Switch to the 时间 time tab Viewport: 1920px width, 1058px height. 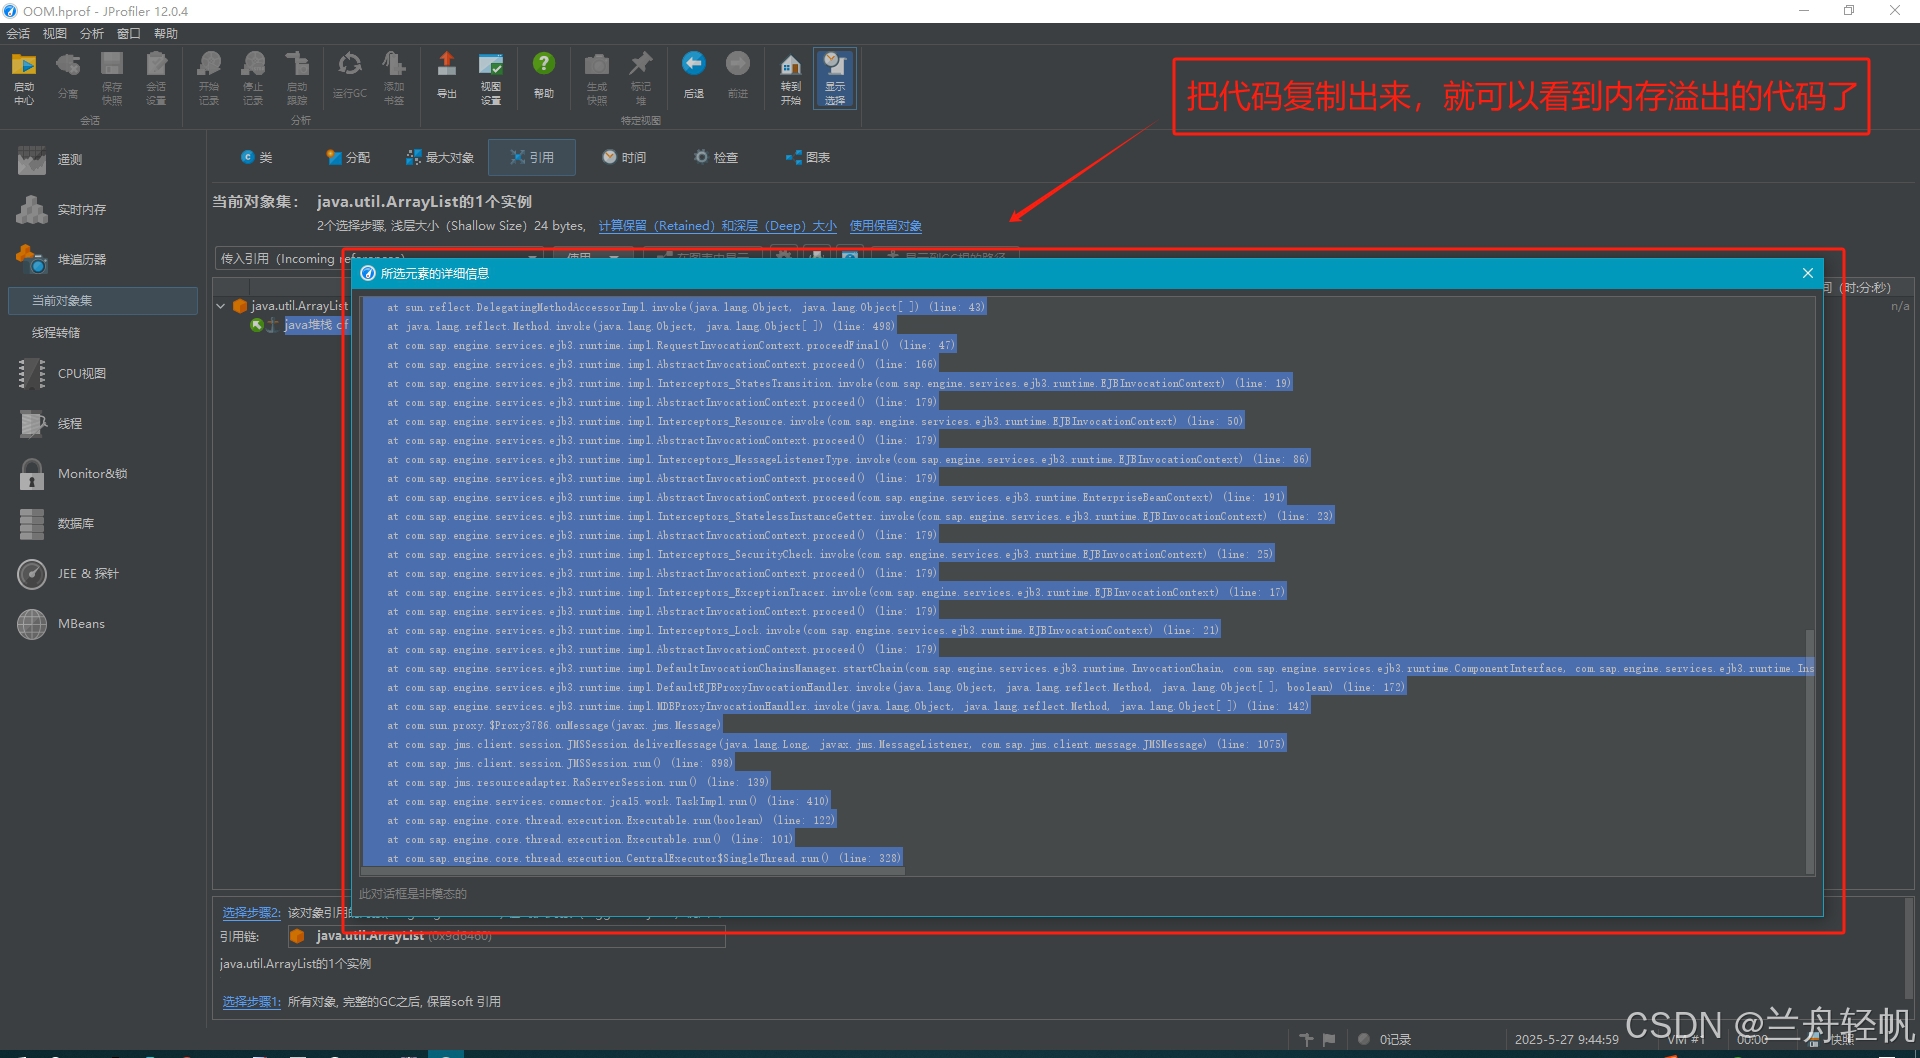click(x=624, y=158)
